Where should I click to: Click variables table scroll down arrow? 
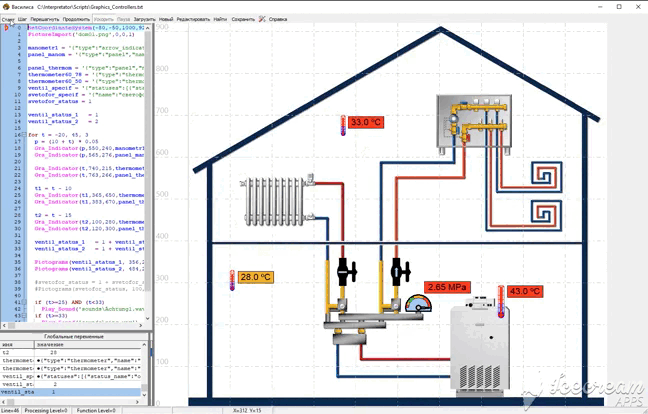(x=144, y=394)
